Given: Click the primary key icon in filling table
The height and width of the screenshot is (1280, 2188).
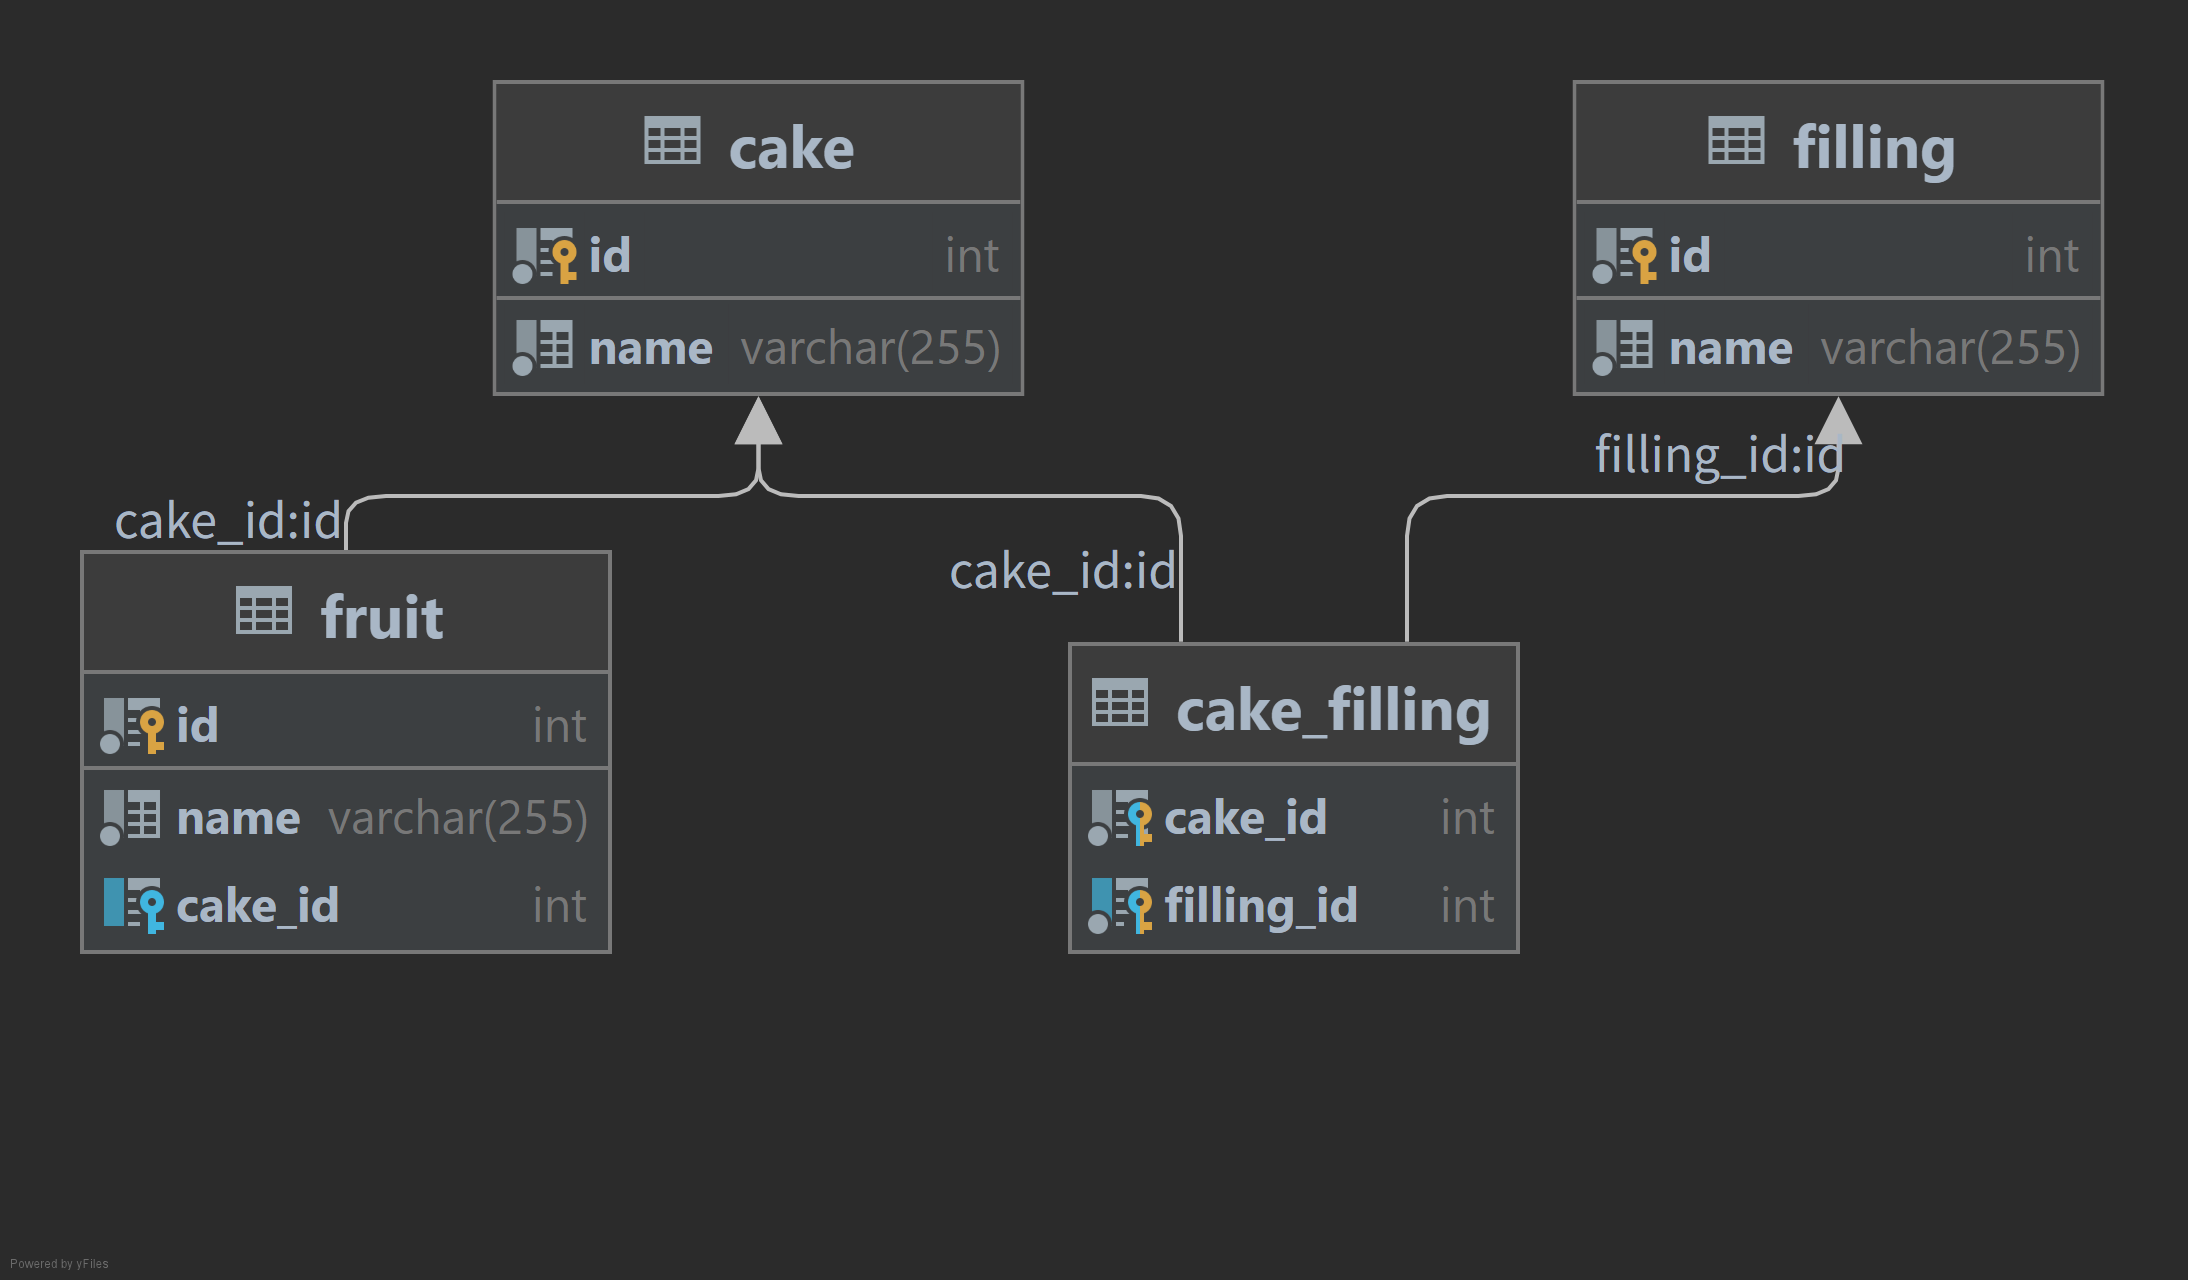Looking at the screenshot, I should tap(1626, 255).
